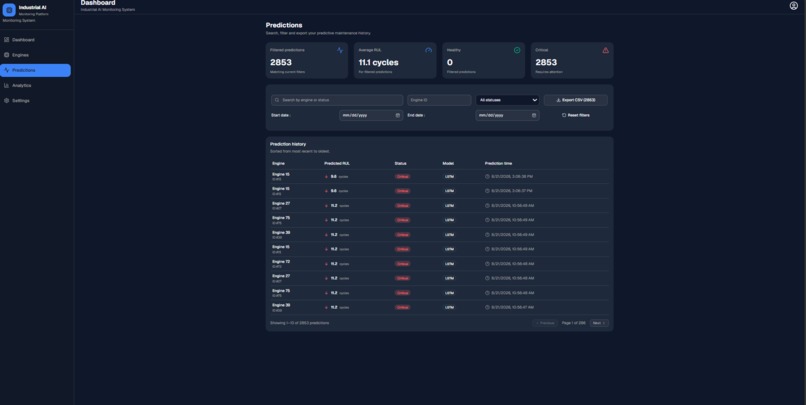This screenshot has width=806, height=405.
Task: Click the pulse icon on Filtered predictions card
Action: [340, 50]
